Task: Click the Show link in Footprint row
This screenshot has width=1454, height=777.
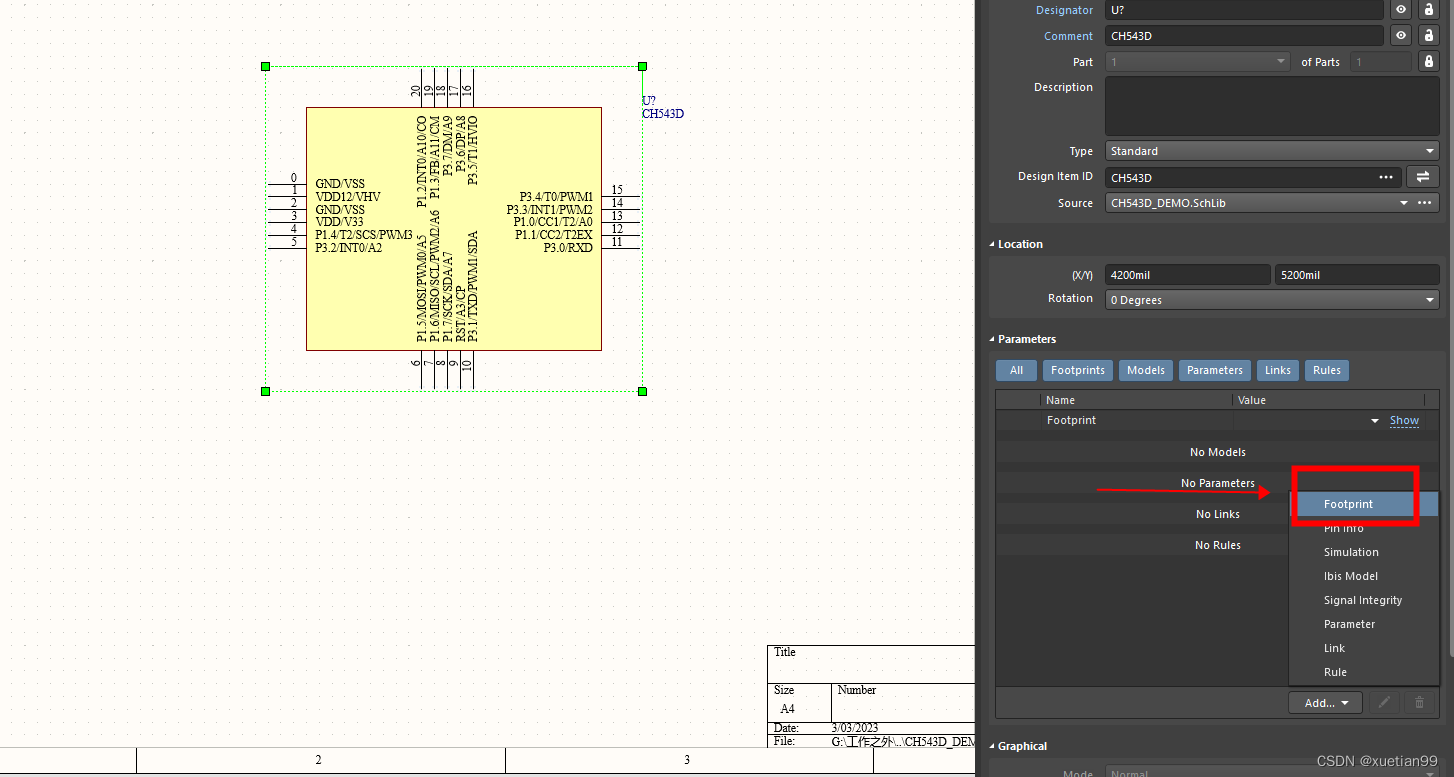Action: 1404,421
